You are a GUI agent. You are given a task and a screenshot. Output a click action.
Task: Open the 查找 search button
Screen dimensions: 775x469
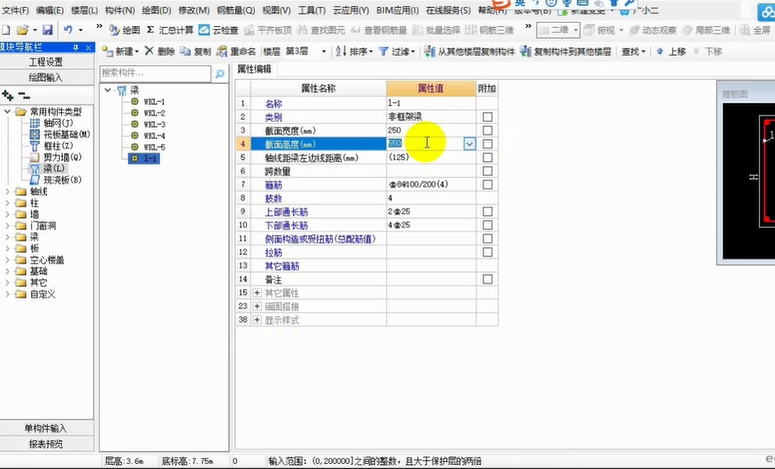coord(633,51)
